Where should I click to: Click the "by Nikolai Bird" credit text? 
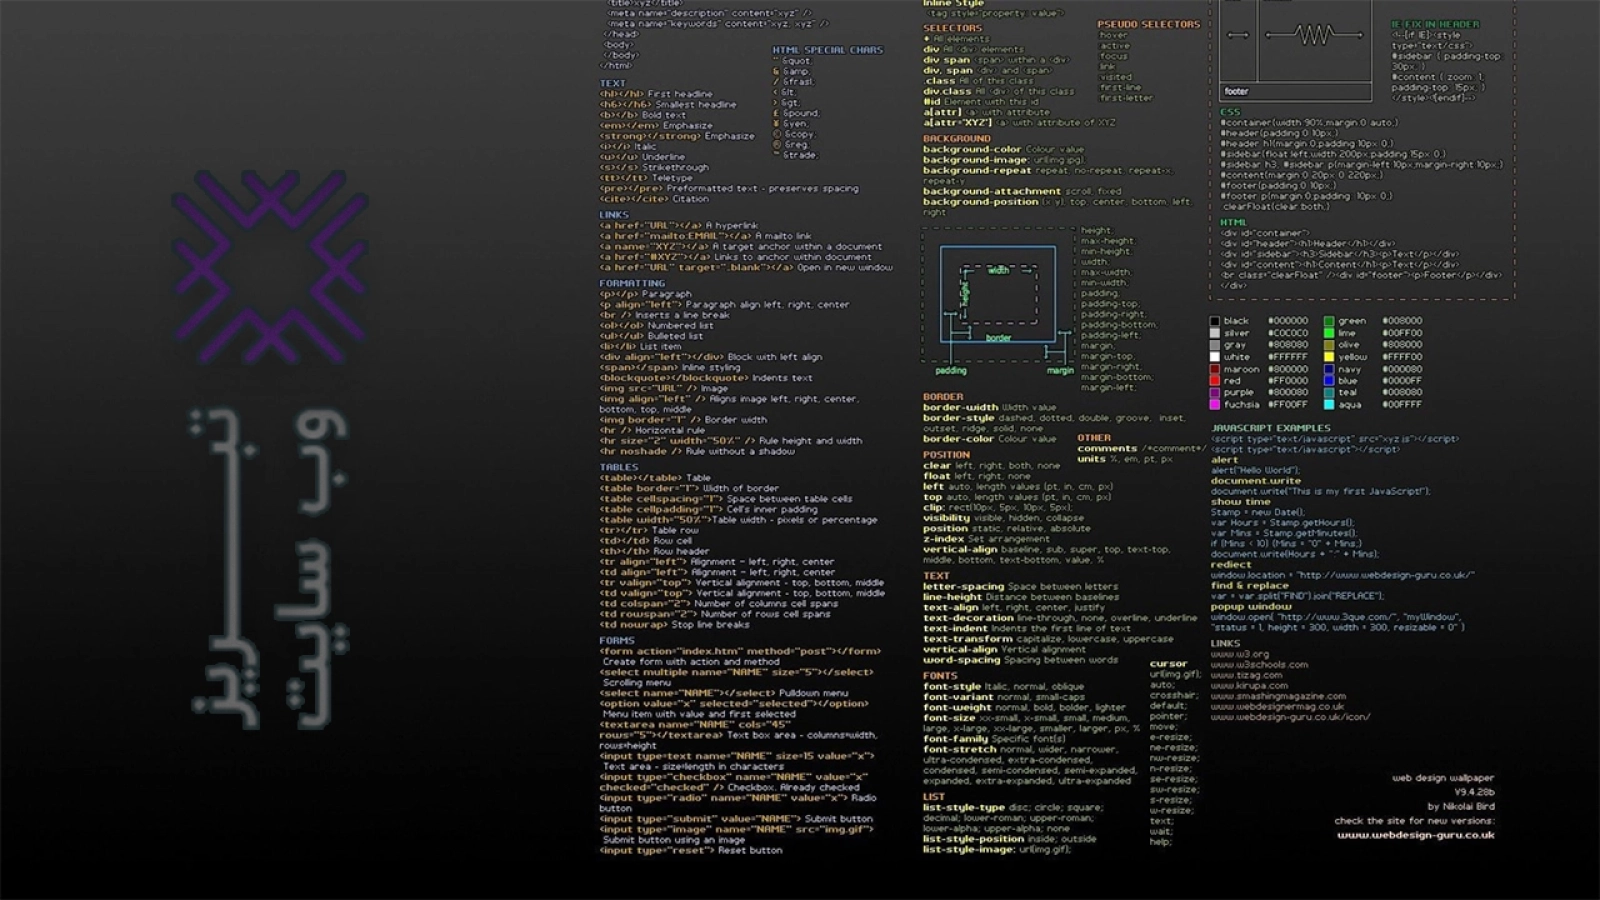(x=1461, y=806)
